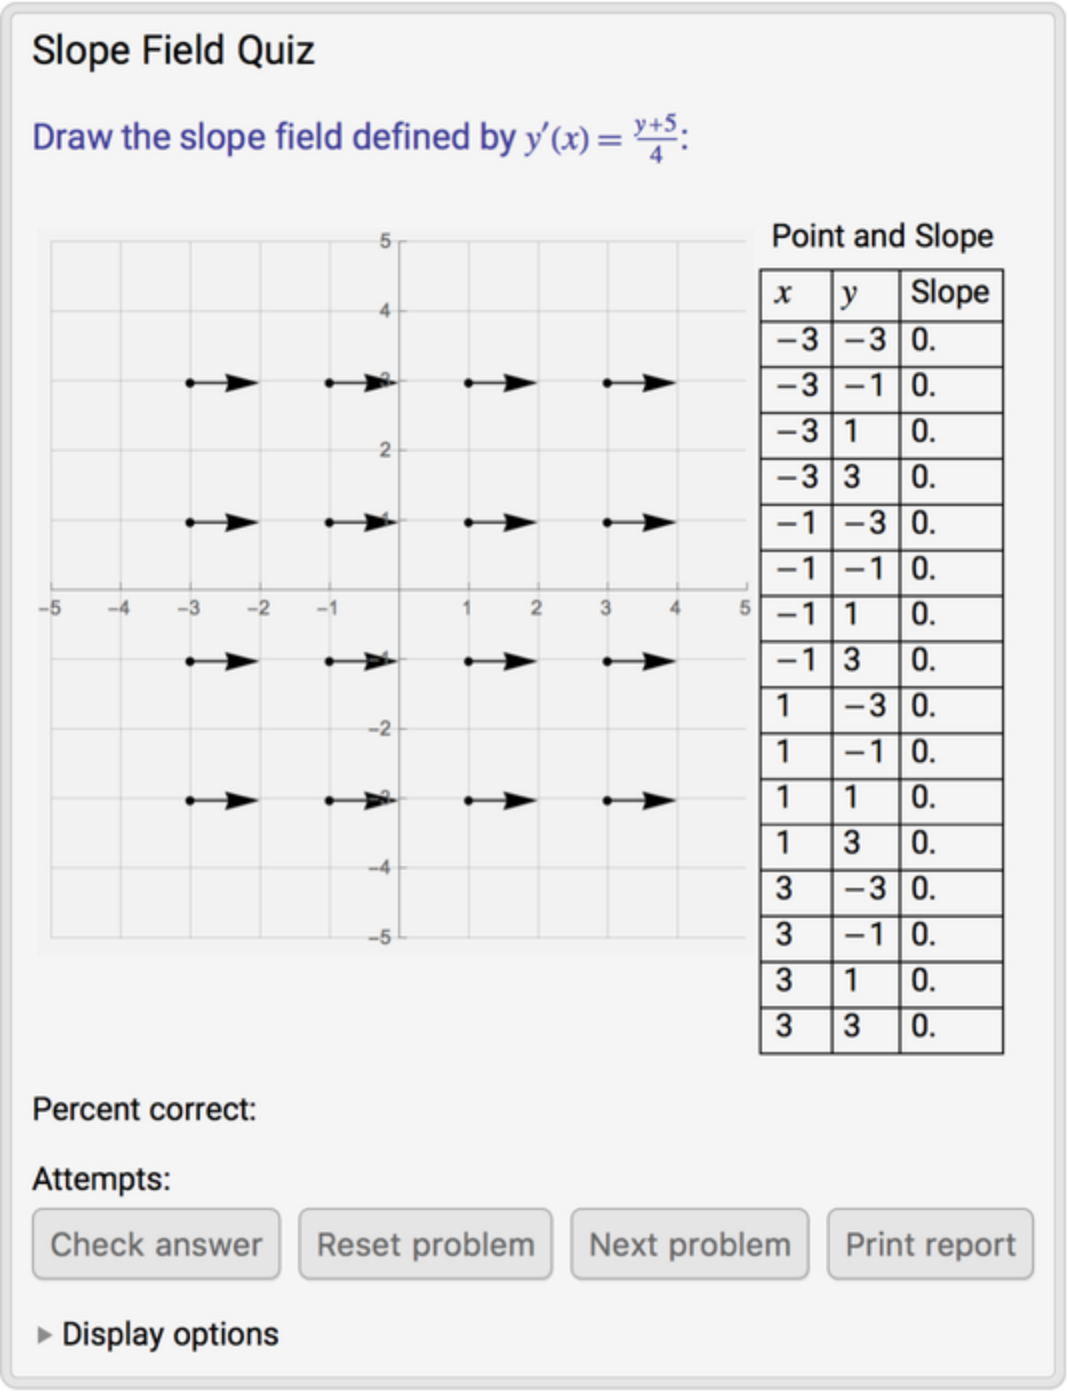Select the arrow at point (-3, -3)
Screen dimensions: 1068x1392
[x=223, y=800]
